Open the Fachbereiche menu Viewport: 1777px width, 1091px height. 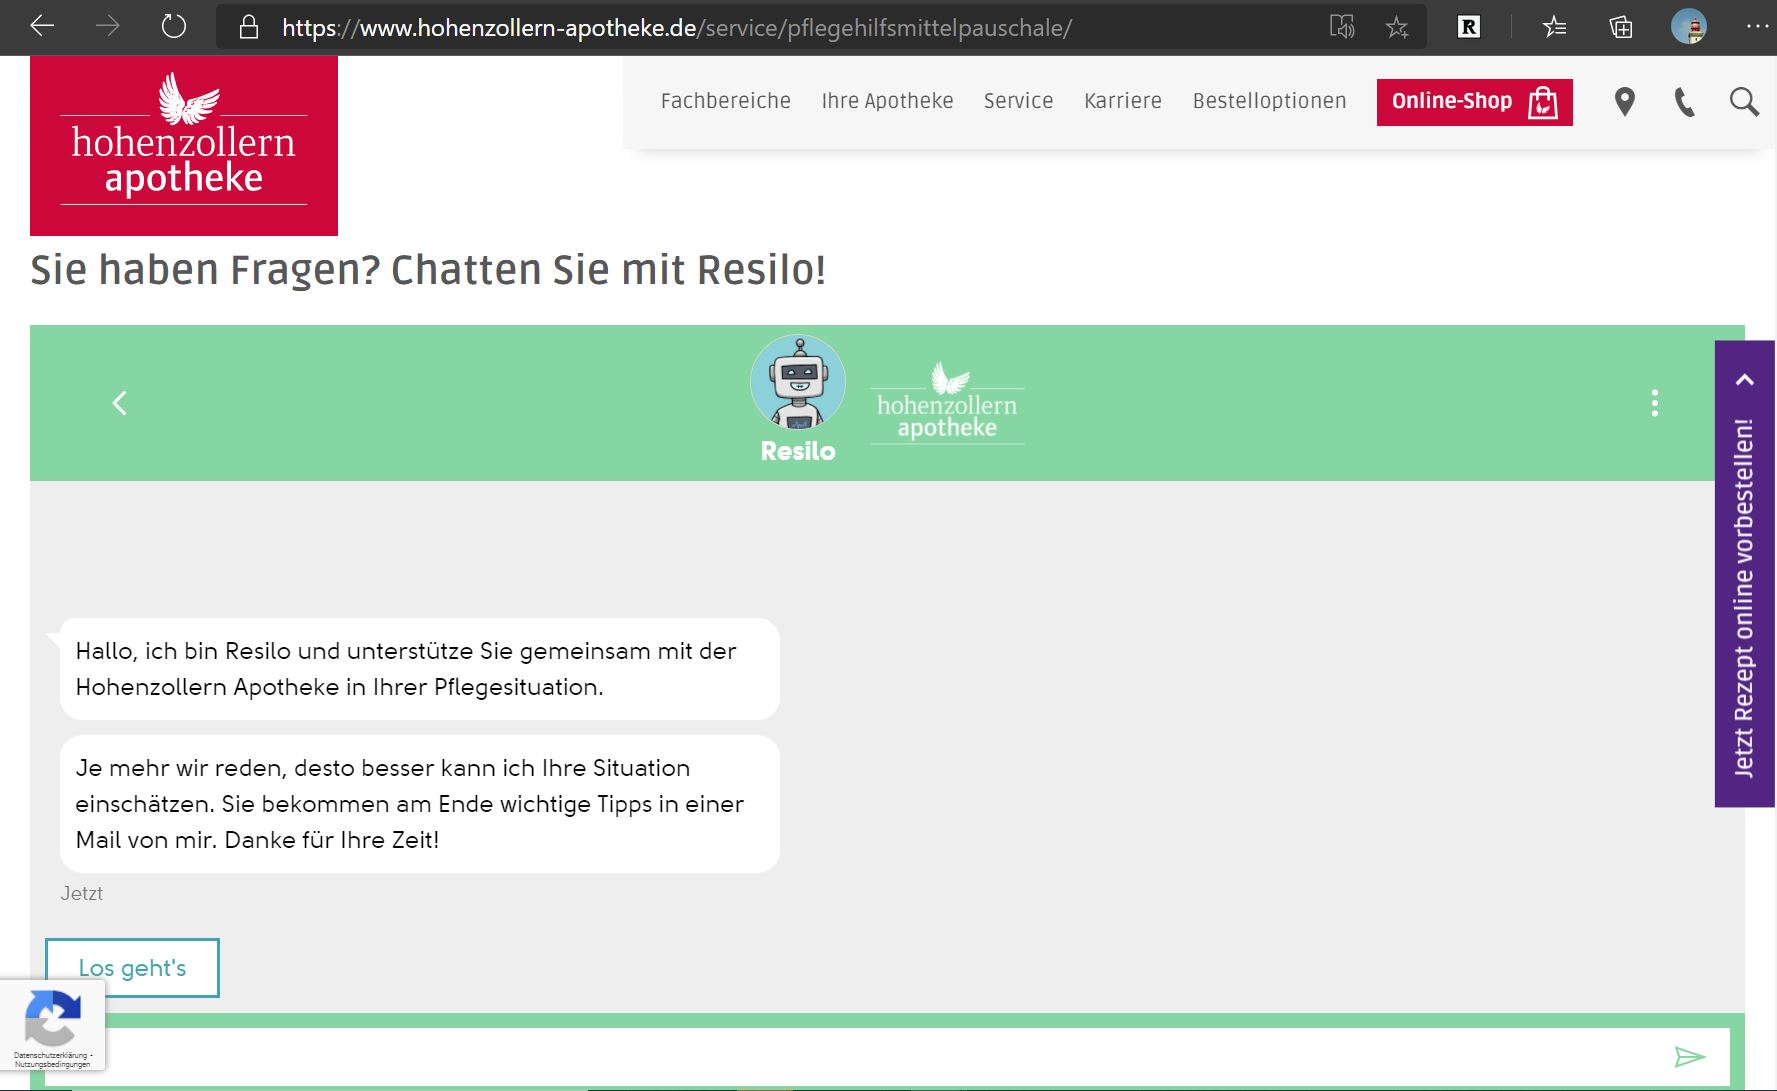pos(726,100)
